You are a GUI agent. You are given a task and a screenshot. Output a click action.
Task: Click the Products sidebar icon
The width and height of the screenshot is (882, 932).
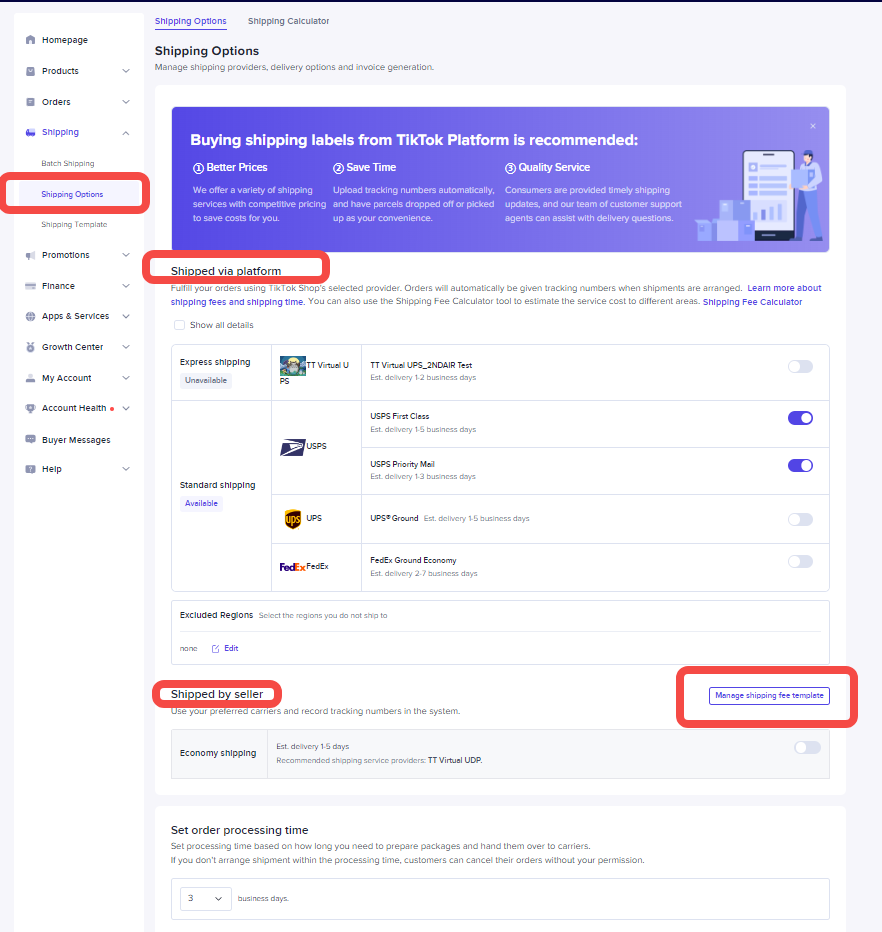30,71
